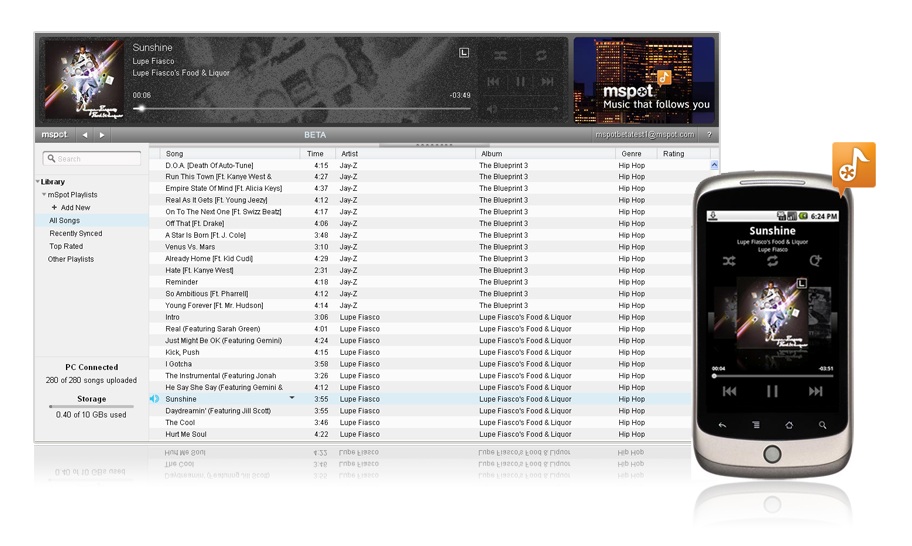Collapse the mSpot Playlists node
This screenshot has height=546, width=912.
point(44,195)
